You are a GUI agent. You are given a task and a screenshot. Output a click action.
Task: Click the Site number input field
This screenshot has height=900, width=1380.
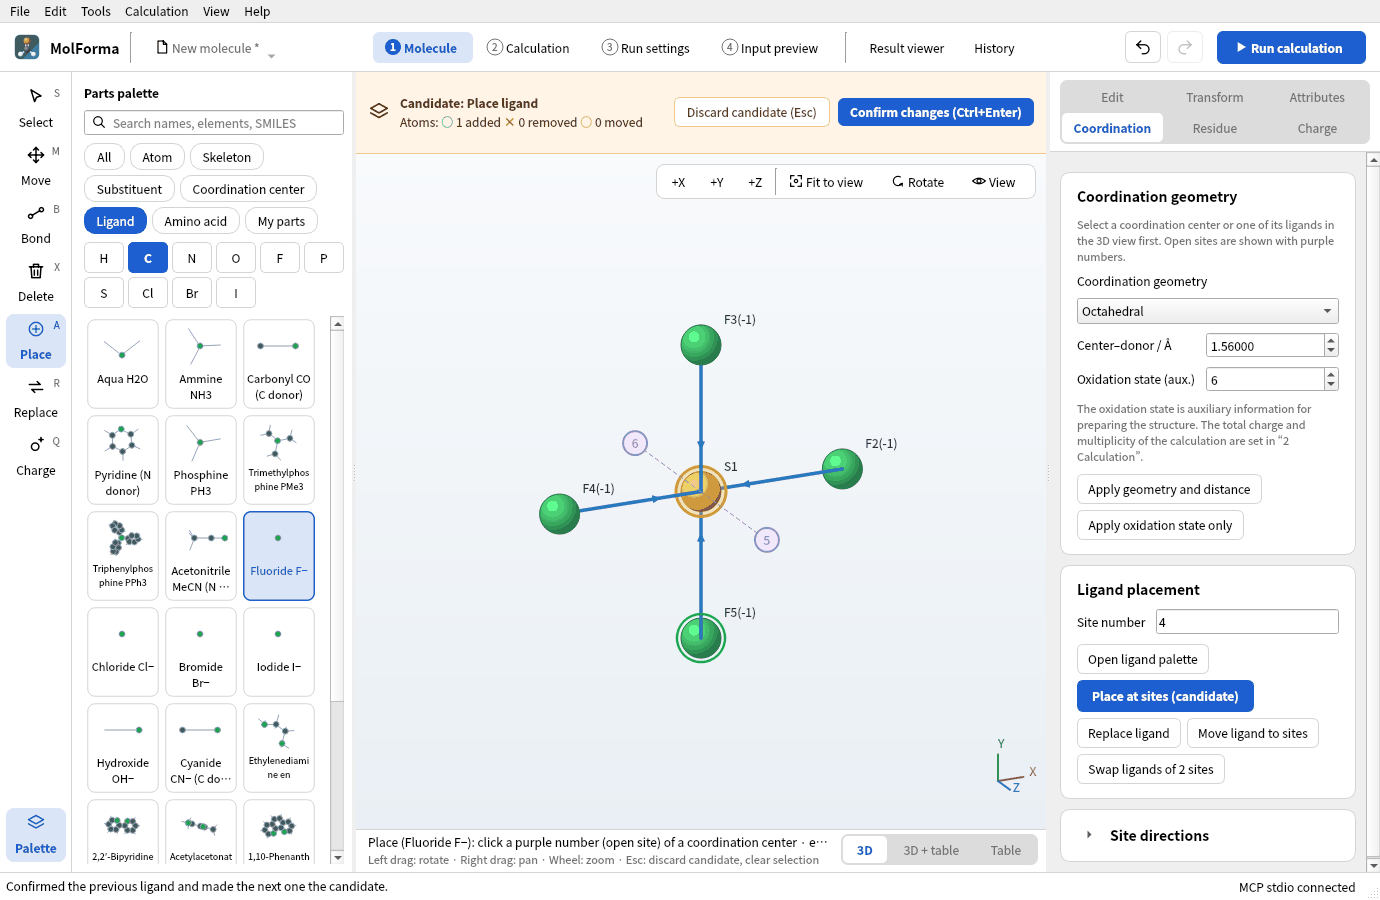[x=1247, y=622]
